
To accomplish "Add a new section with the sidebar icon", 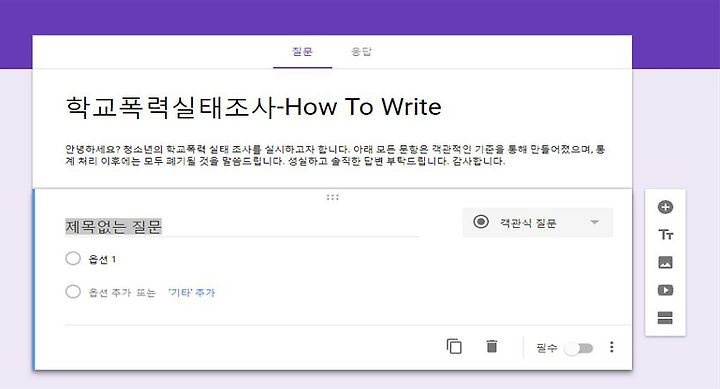I will coord(665,317).
